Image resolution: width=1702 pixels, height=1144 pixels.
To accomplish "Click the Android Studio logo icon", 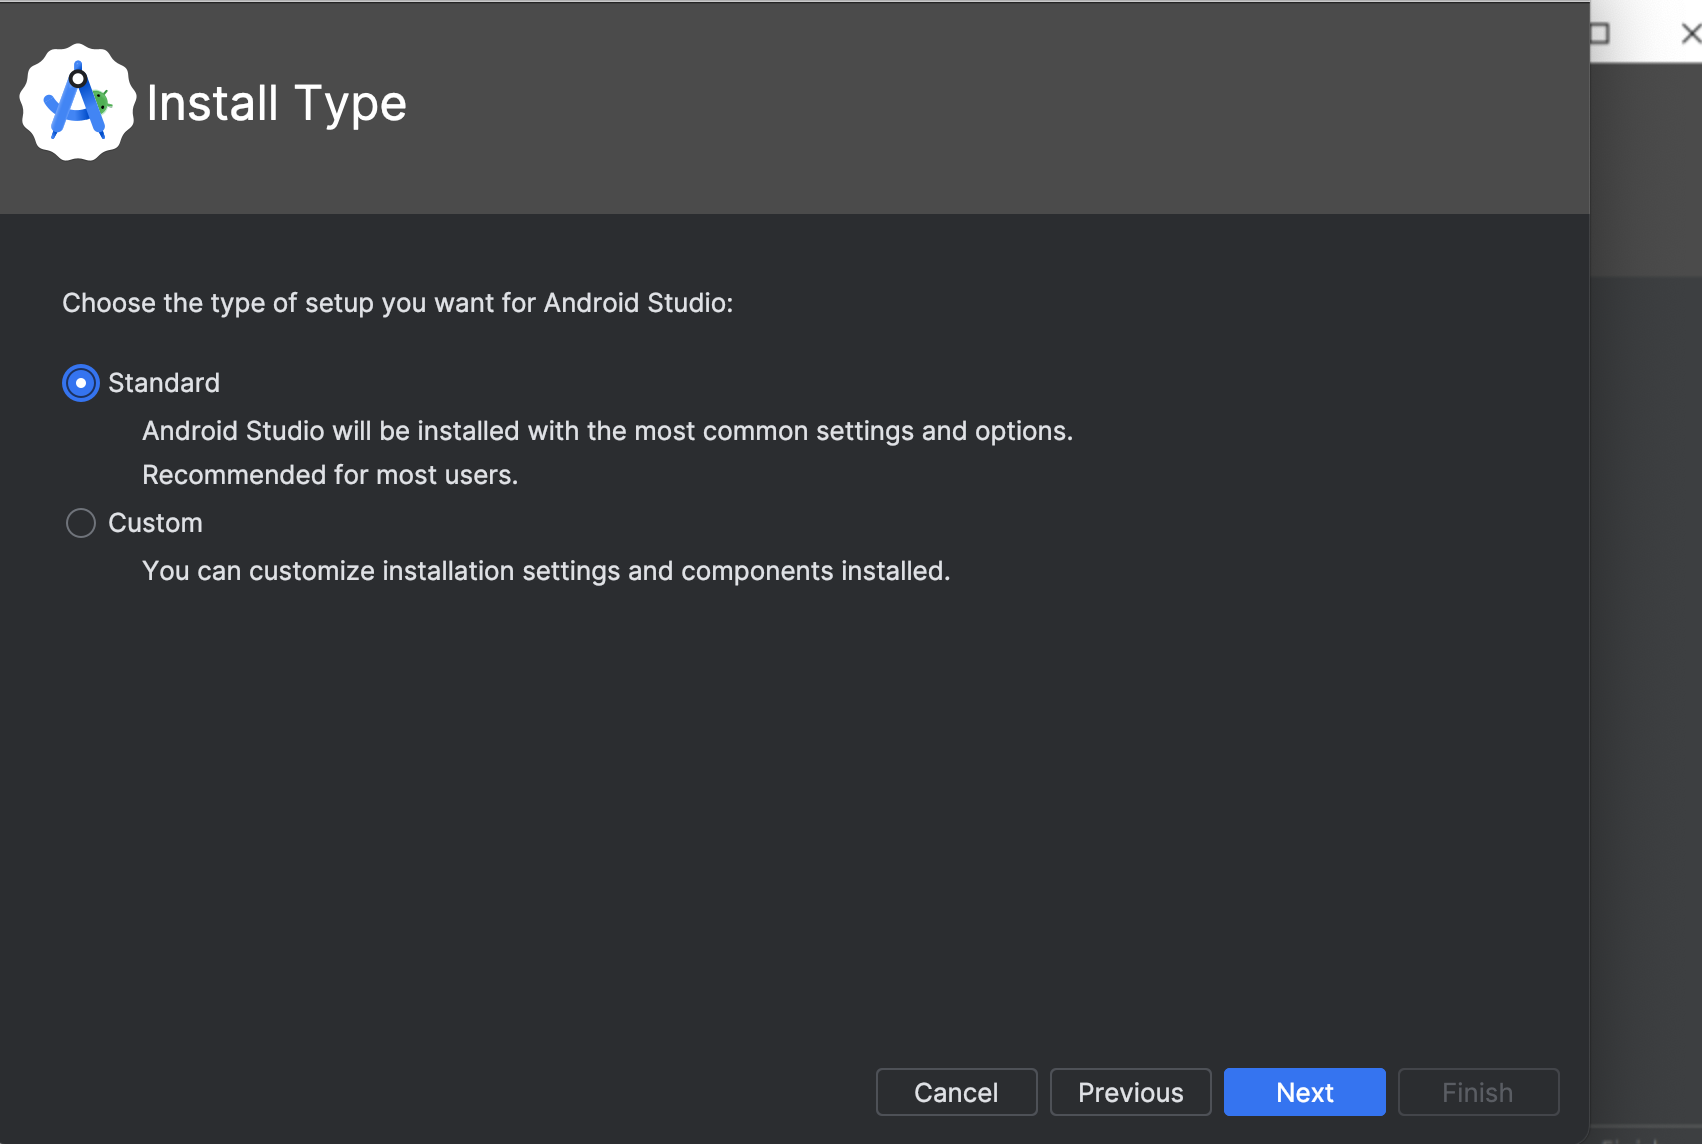I will 78,102.
